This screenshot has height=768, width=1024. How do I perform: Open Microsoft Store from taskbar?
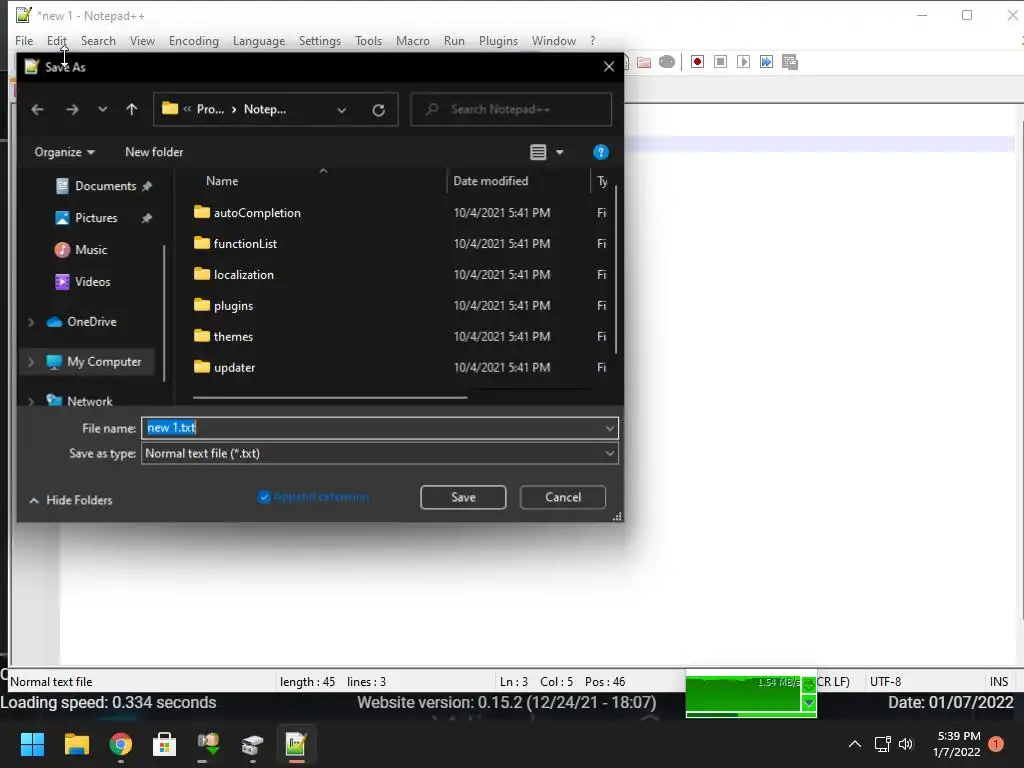coord(165,744)
